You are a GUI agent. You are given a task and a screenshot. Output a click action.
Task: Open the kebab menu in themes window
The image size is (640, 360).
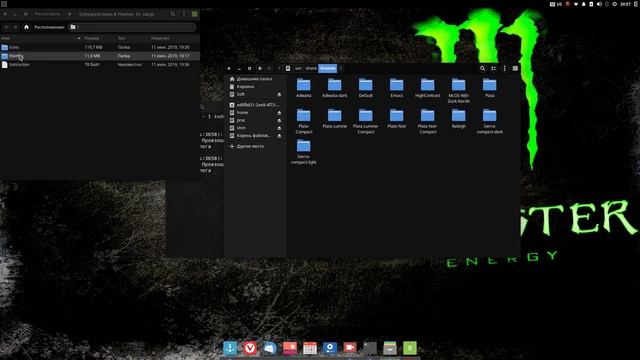click(504, 69)
